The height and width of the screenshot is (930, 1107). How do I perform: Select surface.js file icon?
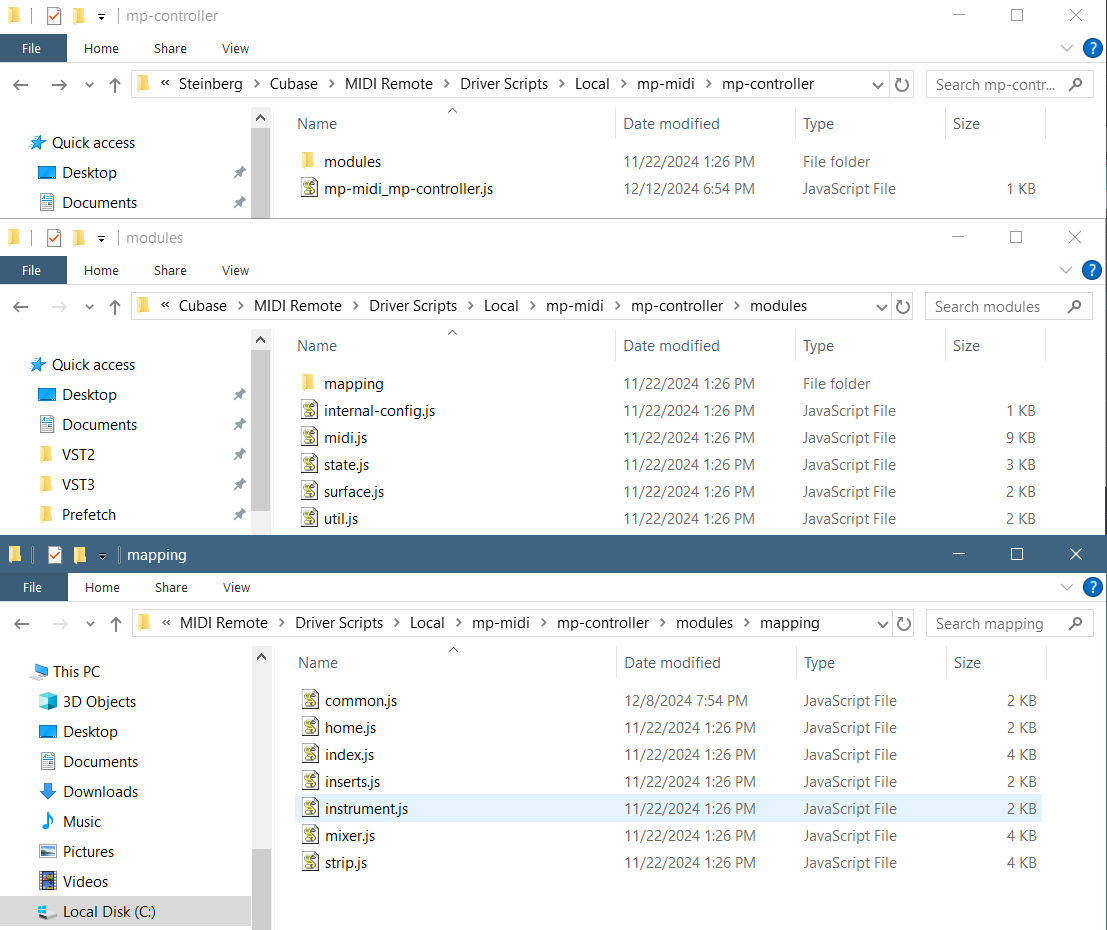pyautogui.click(x=309, y=491)
